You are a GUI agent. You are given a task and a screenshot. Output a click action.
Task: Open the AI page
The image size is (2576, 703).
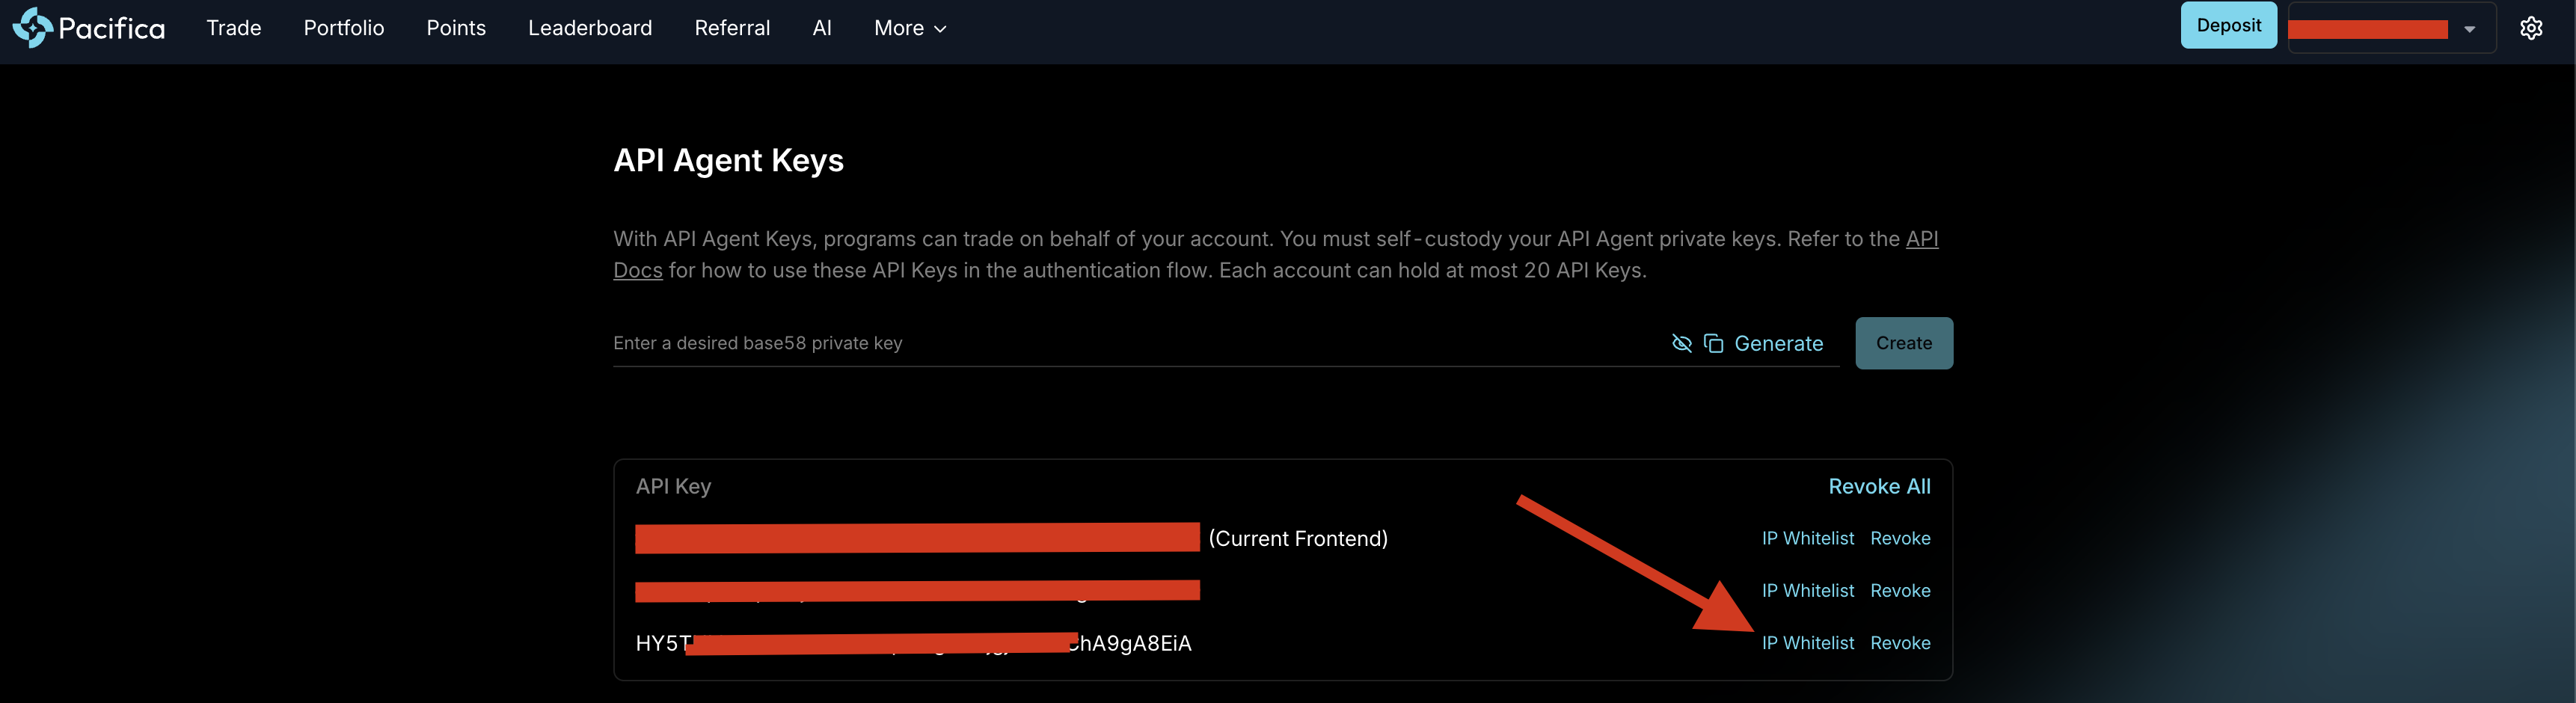tap(821, 28)
